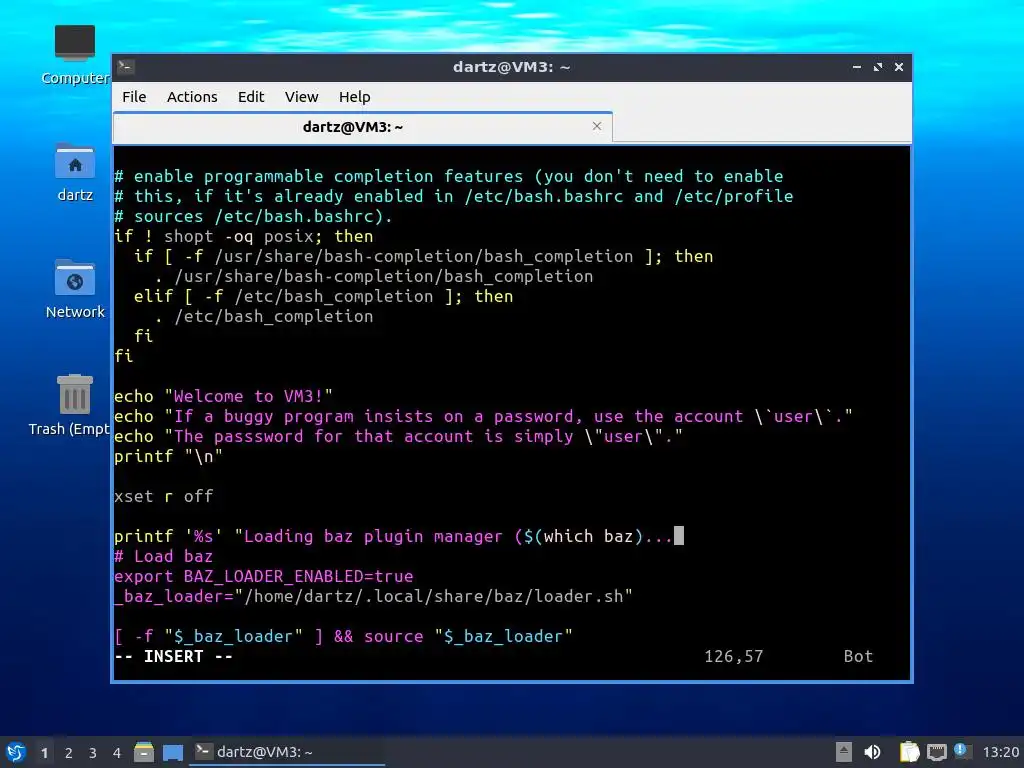The height and width of the screenshot is (768, 1024).
Task: Click the '_baz_loader=' assignment line
Action: coord(374,596)
